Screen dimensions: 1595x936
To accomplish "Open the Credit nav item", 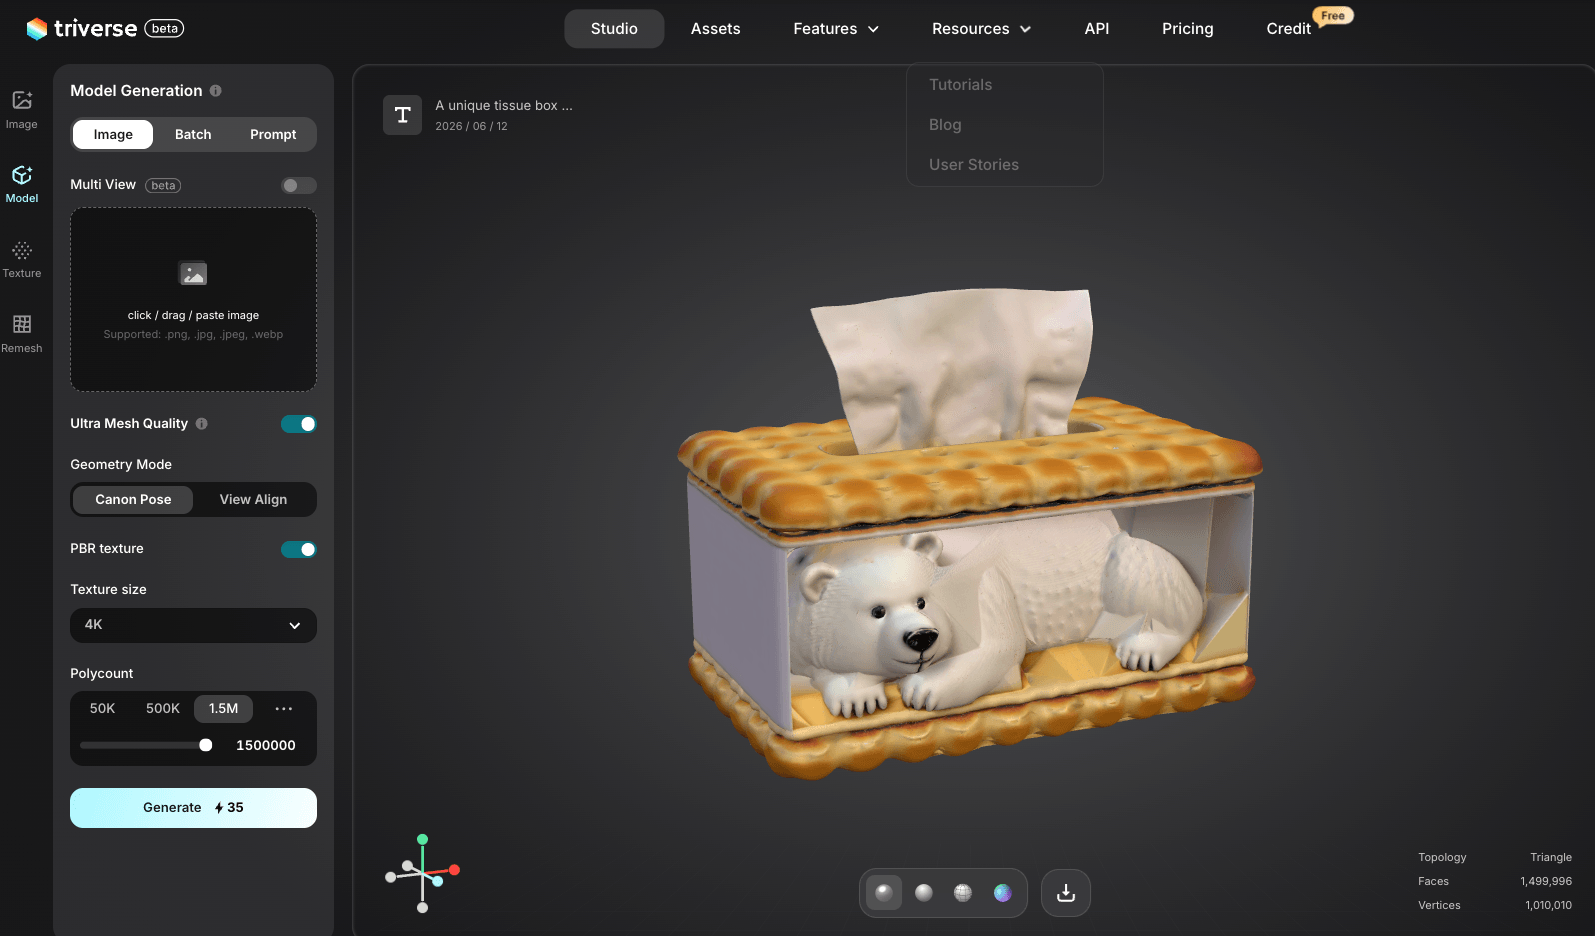I will [x=1288, y=29].
